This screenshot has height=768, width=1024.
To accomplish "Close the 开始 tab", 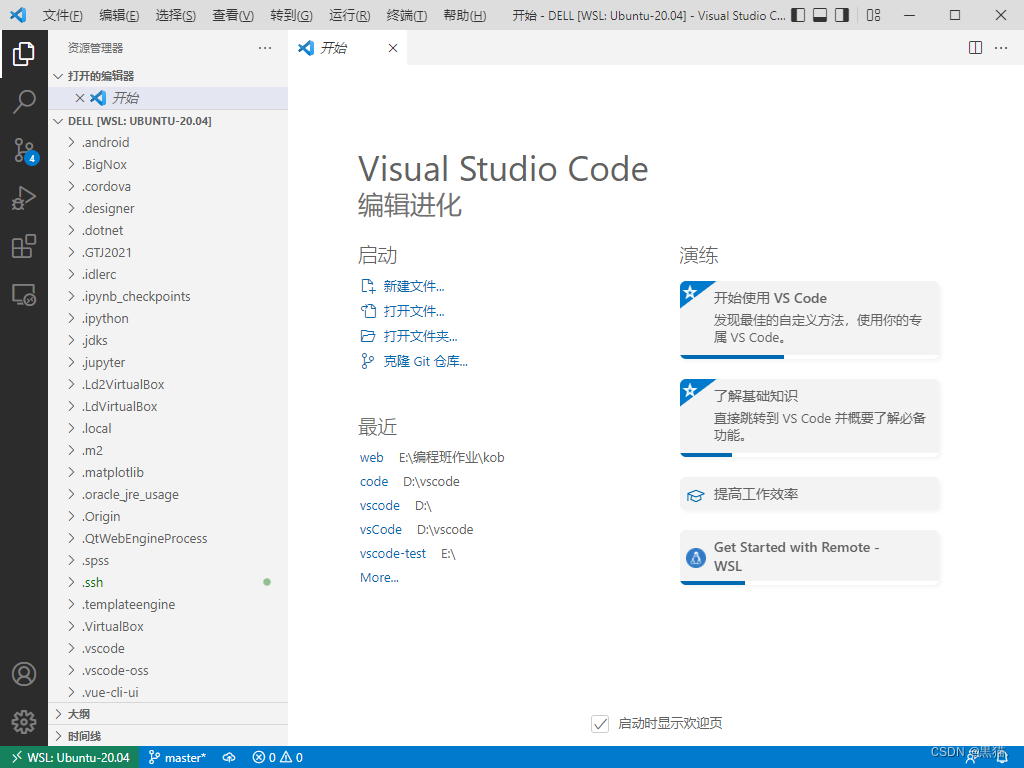I will 392,48.
